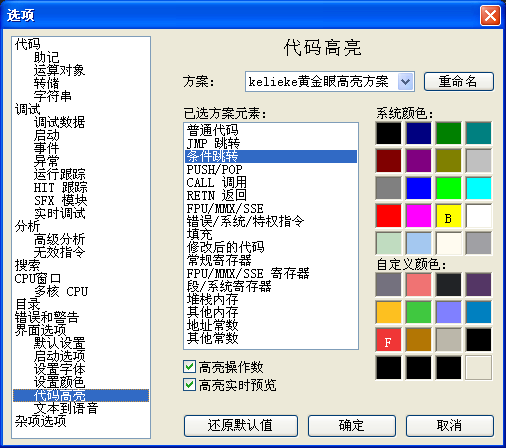Close the 选项 dialog

pyautogui.click(x=490, y=15)
